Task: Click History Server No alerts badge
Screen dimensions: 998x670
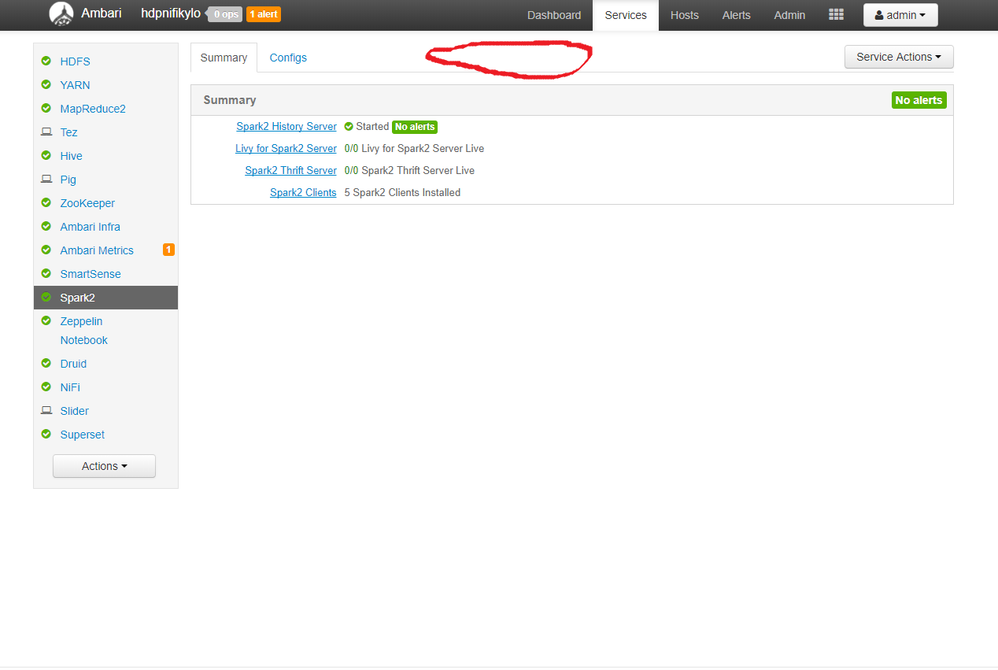Action: point(414,127)
